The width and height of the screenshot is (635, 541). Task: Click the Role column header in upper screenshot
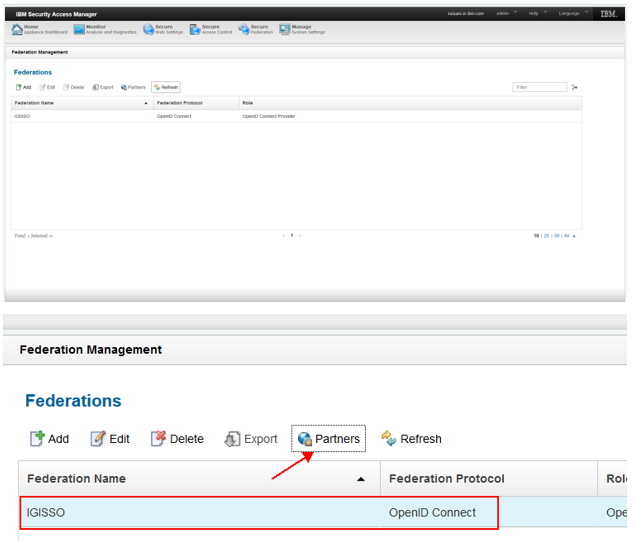pos(411,103)
